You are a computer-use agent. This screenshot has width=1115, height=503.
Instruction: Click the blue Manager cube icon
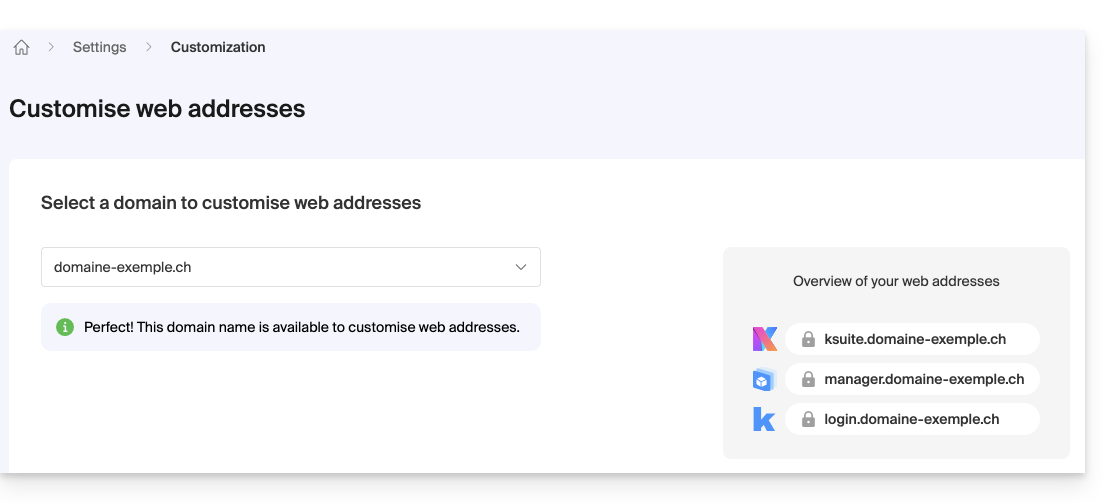coord(764,380)
